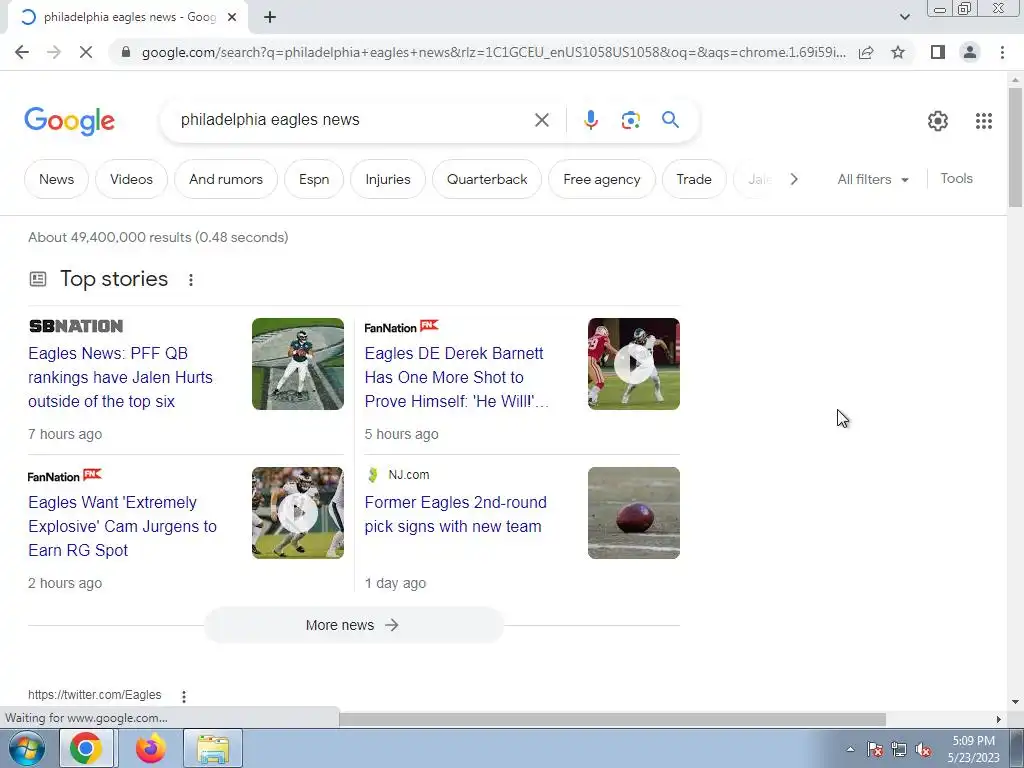Open three-dot menu beside twitter.com/Eagles

click(184, 696)
